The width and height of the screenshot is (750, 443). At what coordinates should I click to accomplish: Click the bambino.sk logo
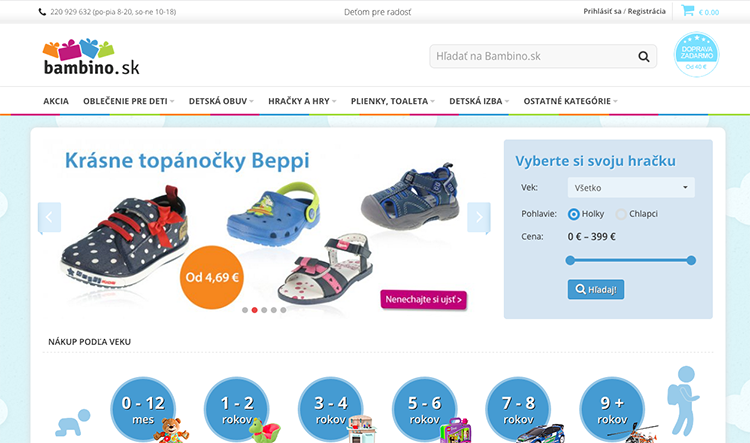click(91, 57)
